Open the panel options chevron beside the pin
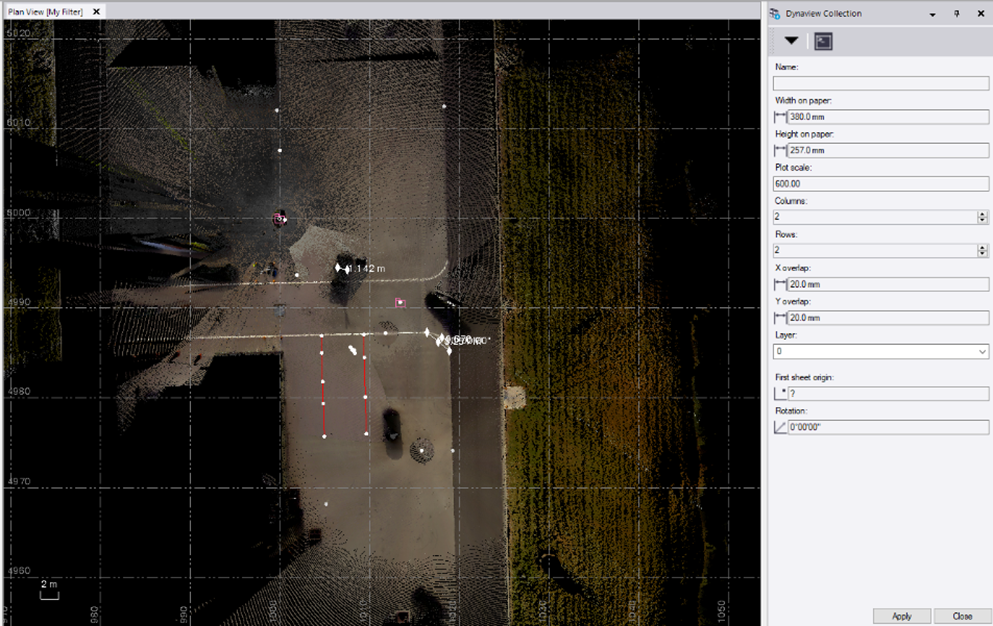 tap(932, 14)
